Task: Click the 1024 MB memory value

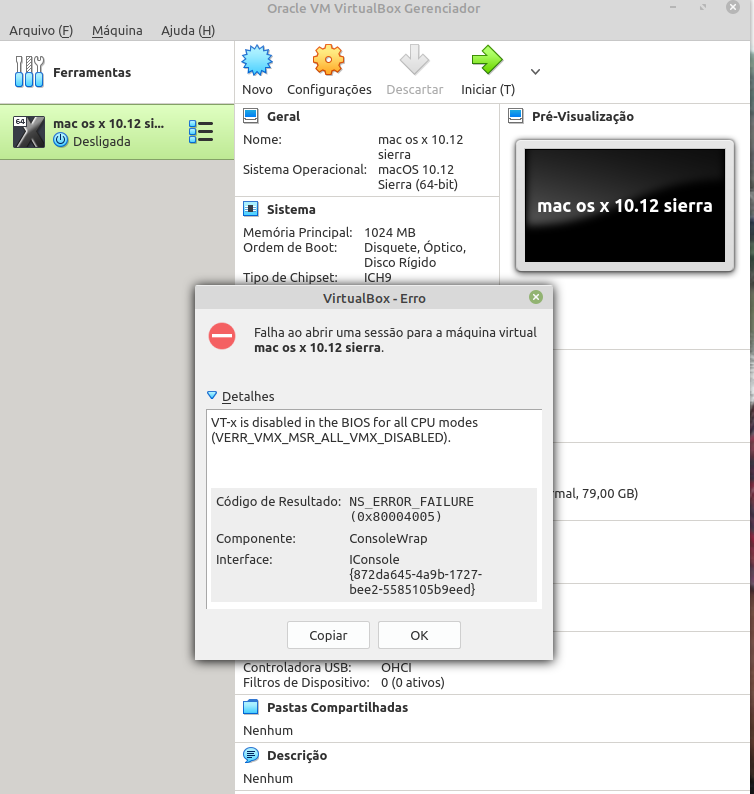Action: coord(389,232)
